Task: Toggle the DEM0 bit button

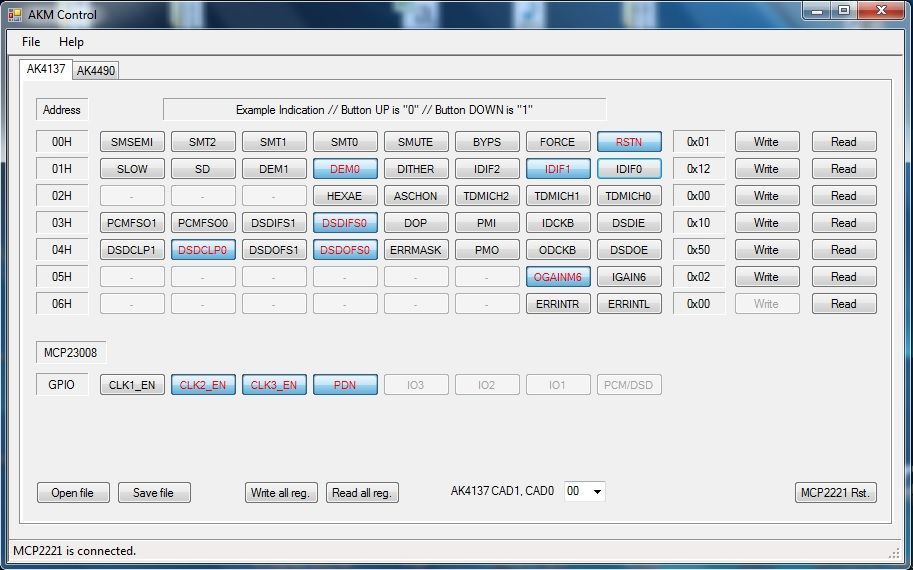Action: (x=345, y=169)
